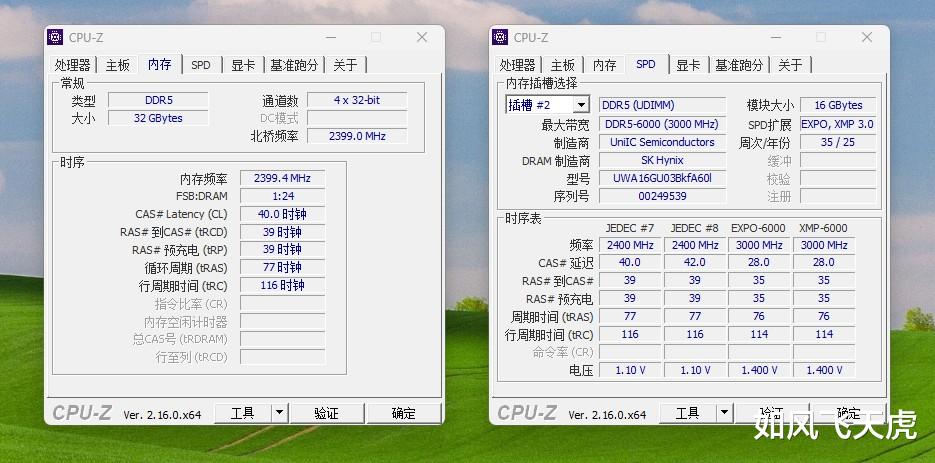Open 基准跑分 tab in right window
This screenshot has height=463, width=935.
click(739, 65)
